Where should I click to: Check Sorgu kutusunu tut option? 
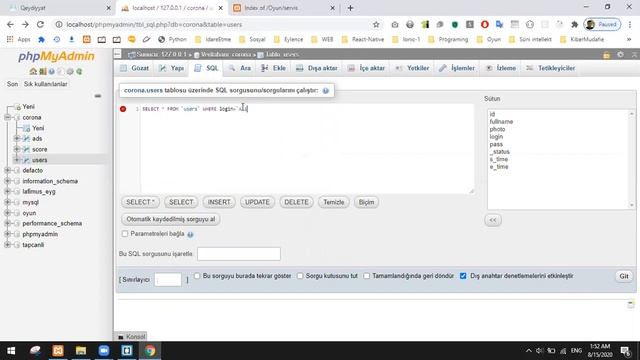coord(300,276)
